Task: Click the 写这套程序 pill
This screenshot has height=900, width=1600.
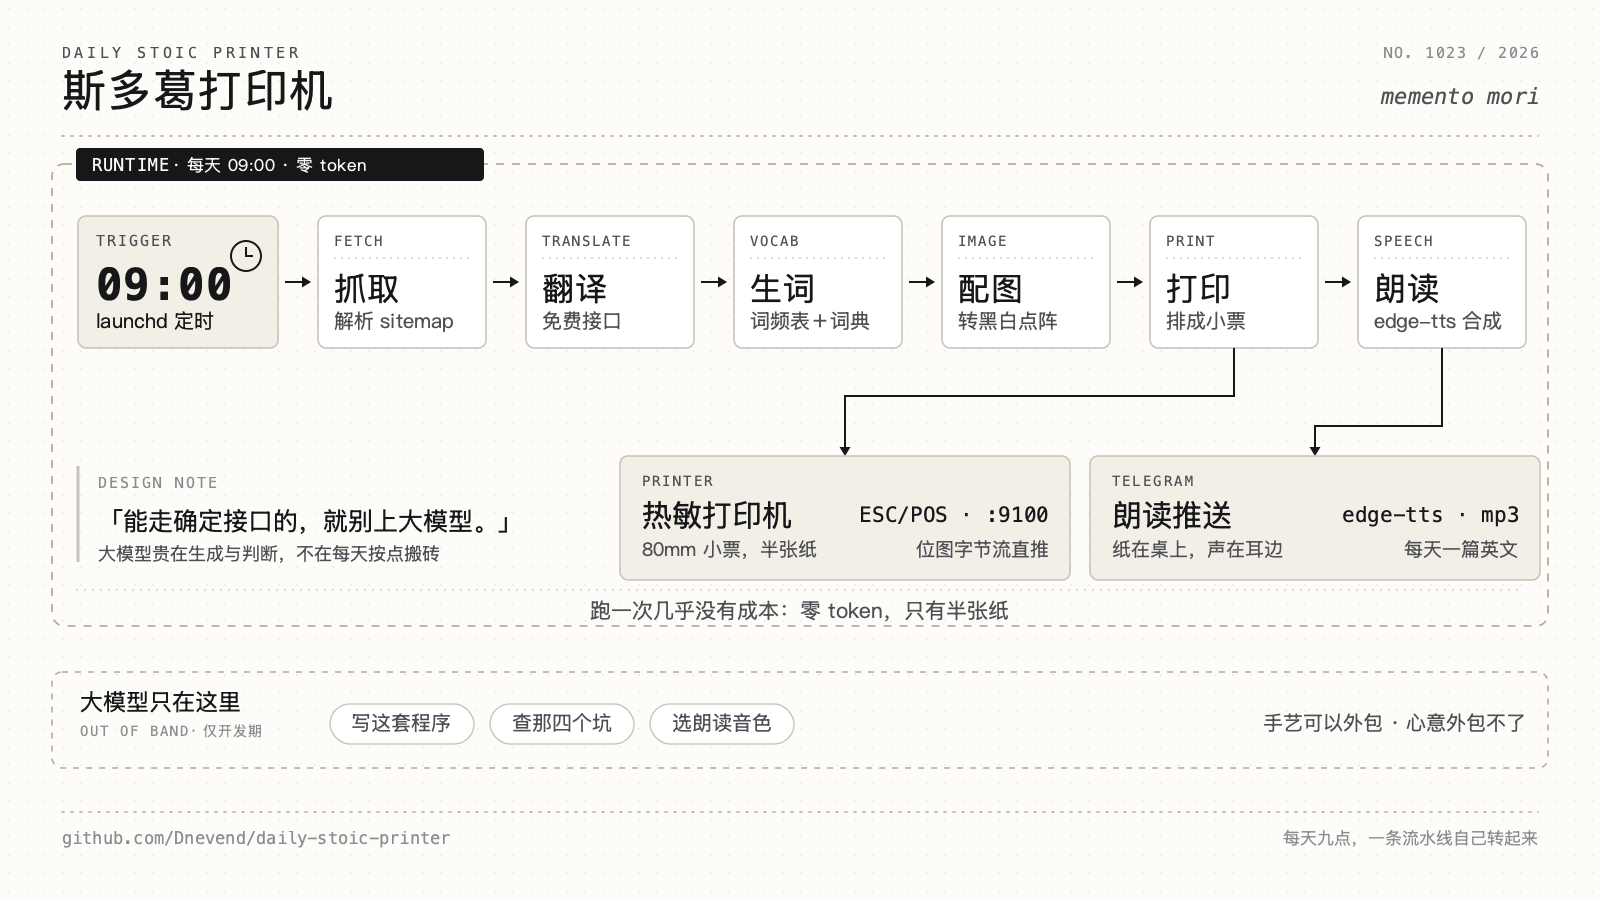Action: (x=402, y=724)
